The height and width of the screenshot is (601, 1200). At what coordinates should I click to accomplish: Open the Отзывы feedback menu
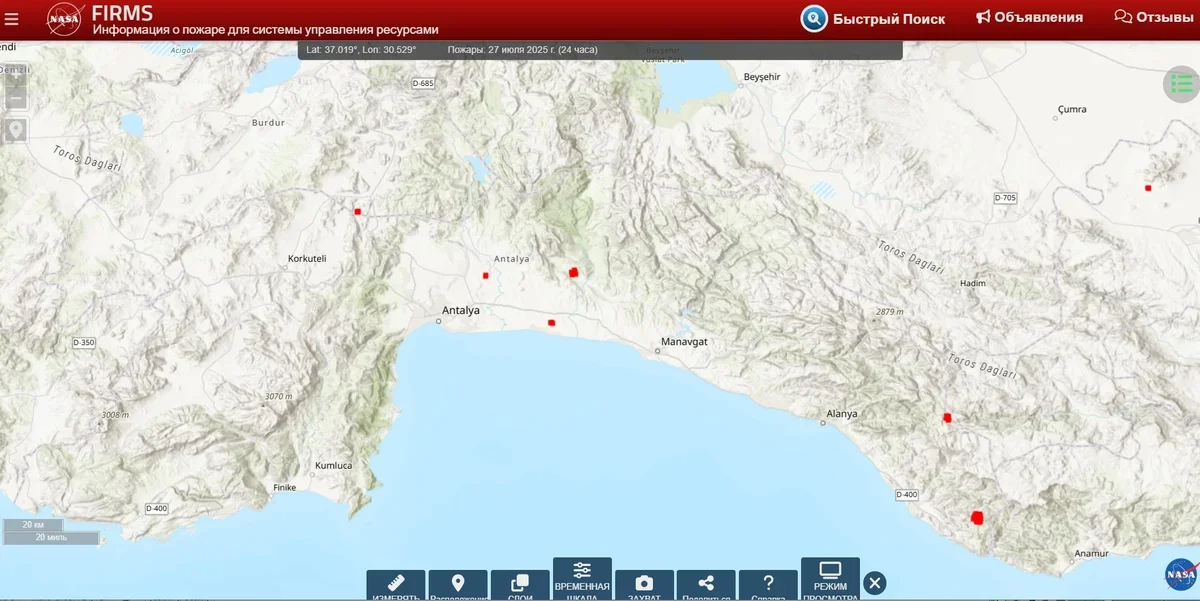coord(1156,17)
